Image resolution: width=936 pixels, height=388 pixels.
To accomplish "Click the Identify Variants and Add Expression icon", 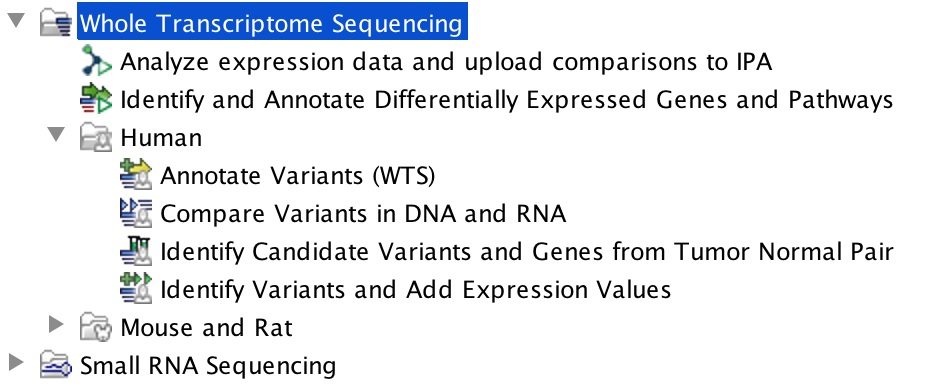I will click(136, 290).
